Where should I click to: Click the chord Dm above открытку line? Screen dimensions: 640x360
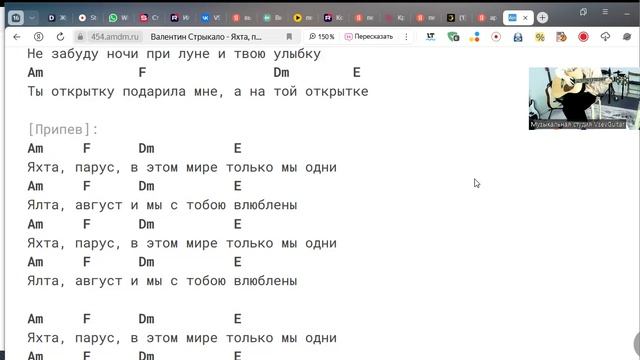click(281, 73)
